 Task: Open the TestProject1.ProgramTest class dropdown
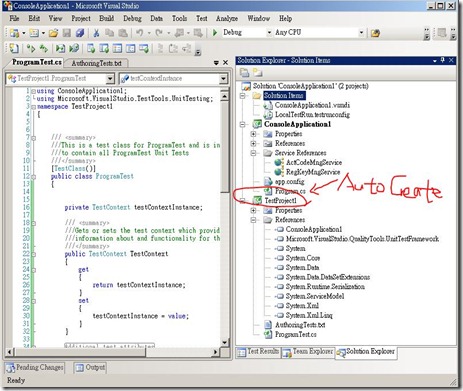coord(110,79)
